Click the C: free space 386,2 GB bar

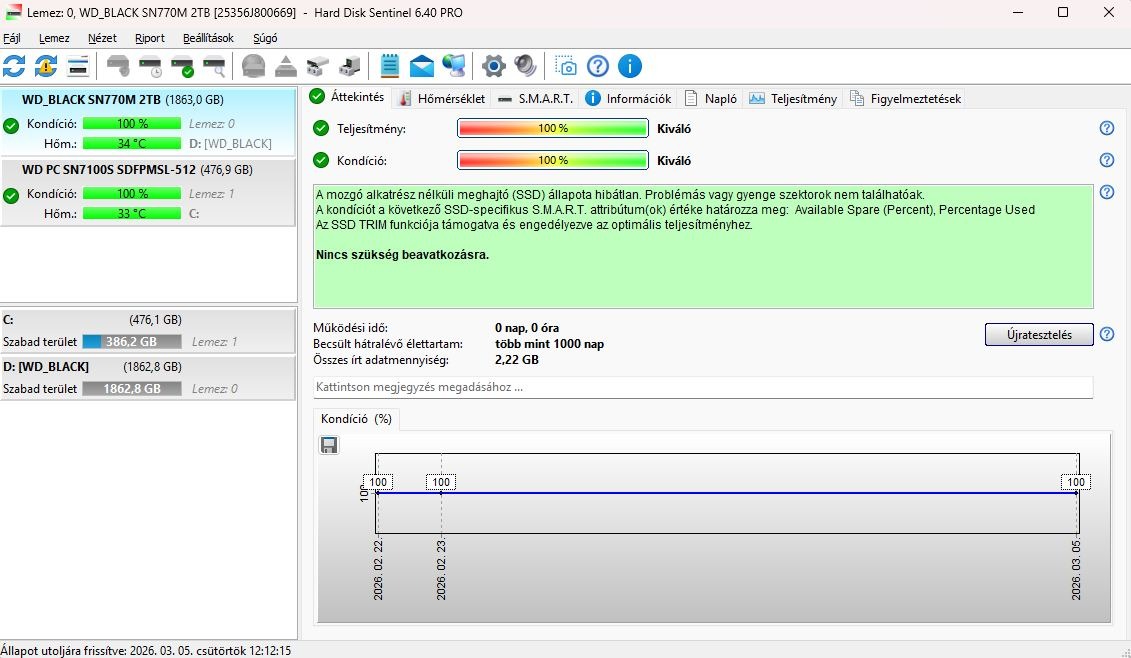[132, 341]
